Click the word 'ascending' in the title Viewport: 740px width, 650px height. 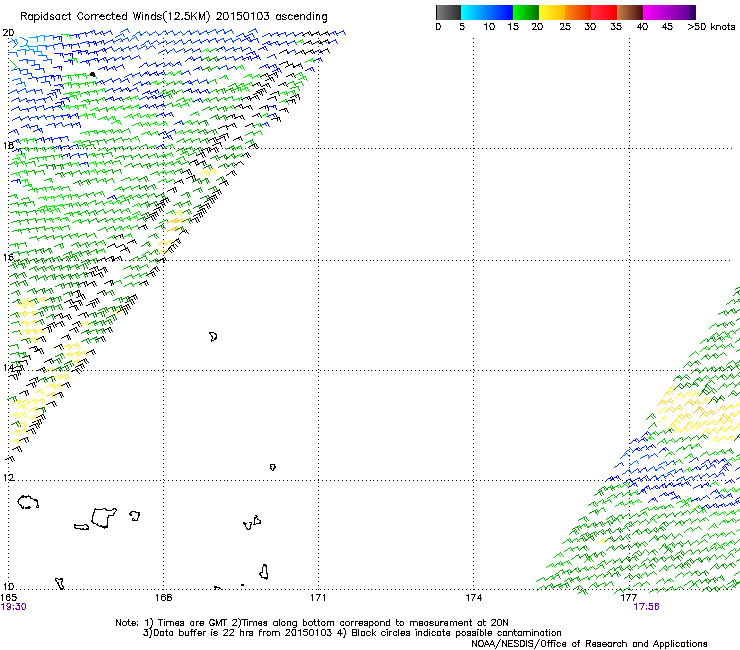(301, 17)
